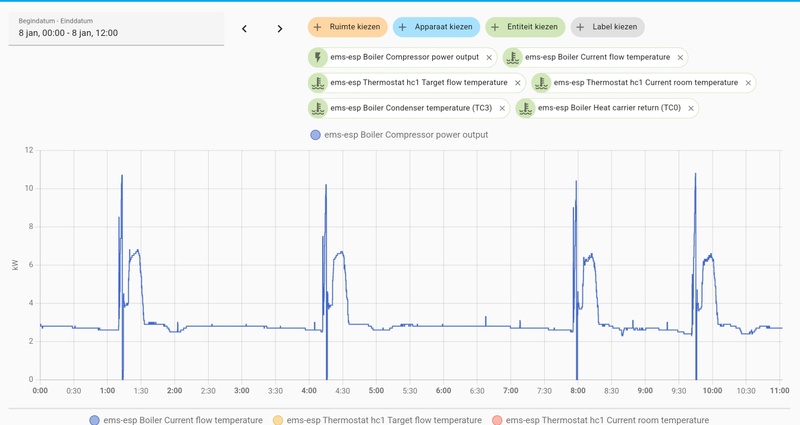Remove Boiler Compressor power output entity
Screen dimensions: 800x425
click(489, 58)
